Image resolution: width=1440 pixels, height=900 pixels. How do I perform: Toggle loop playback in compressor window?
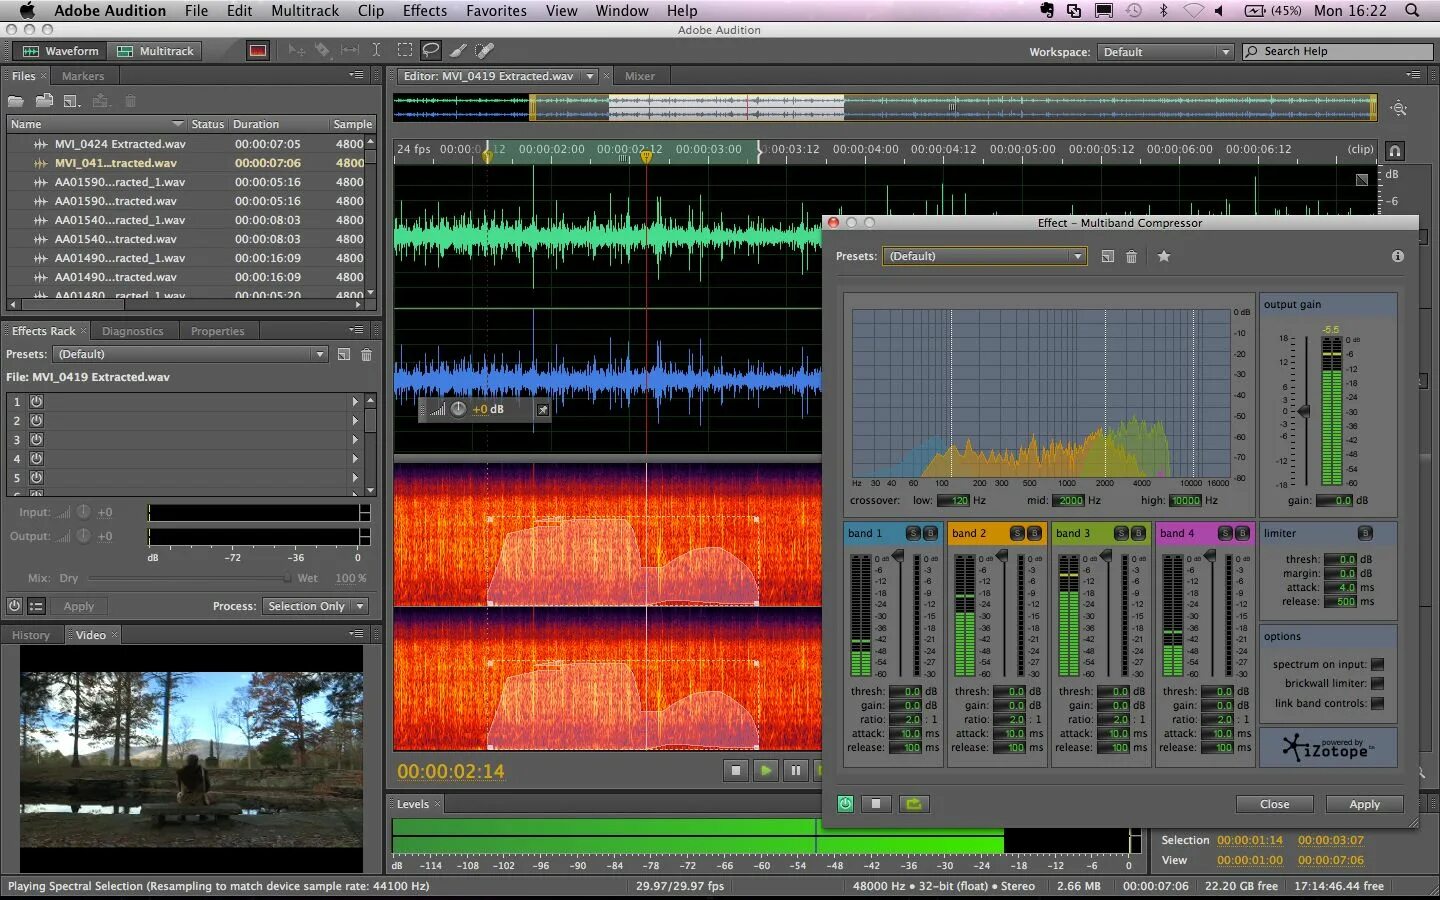tap(913, 804)
